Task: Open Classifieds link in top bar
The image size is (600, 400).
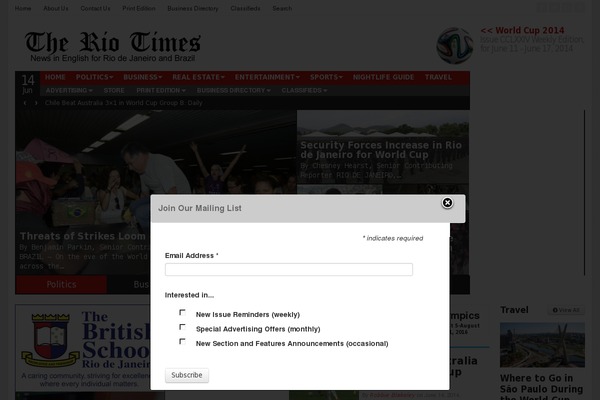Action: pos(245,8)
